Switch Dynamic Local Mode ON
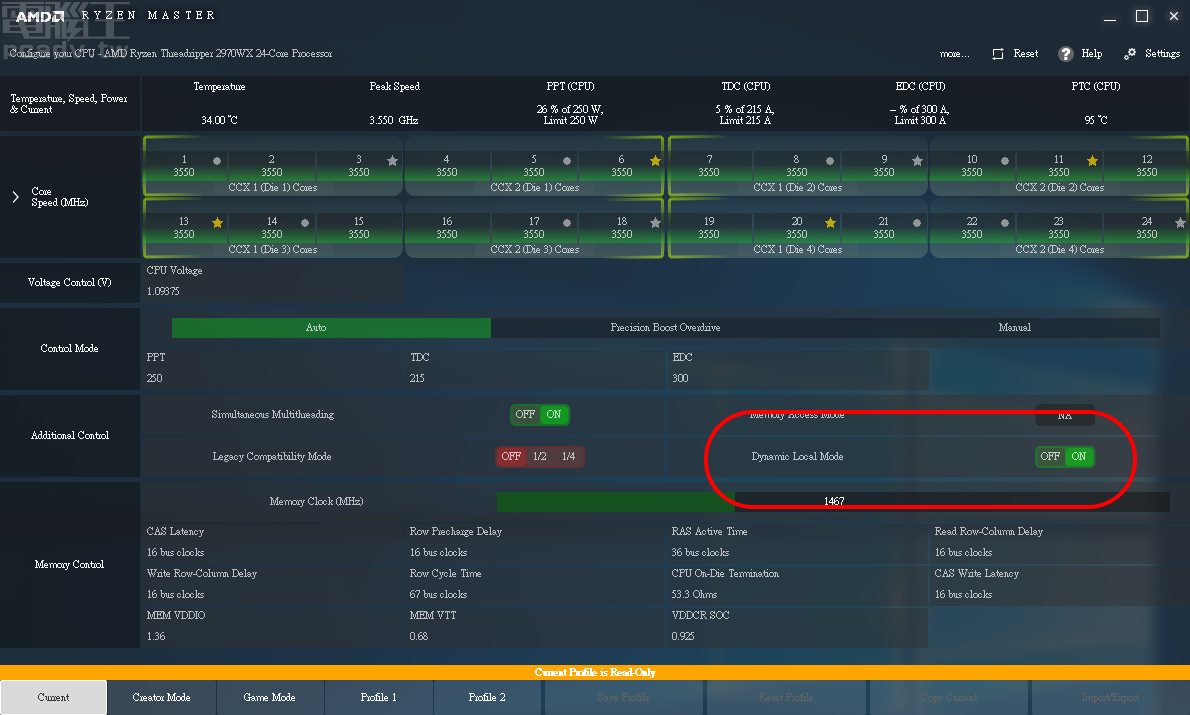Viewport: 1190px width, 715px height. 1078,456
